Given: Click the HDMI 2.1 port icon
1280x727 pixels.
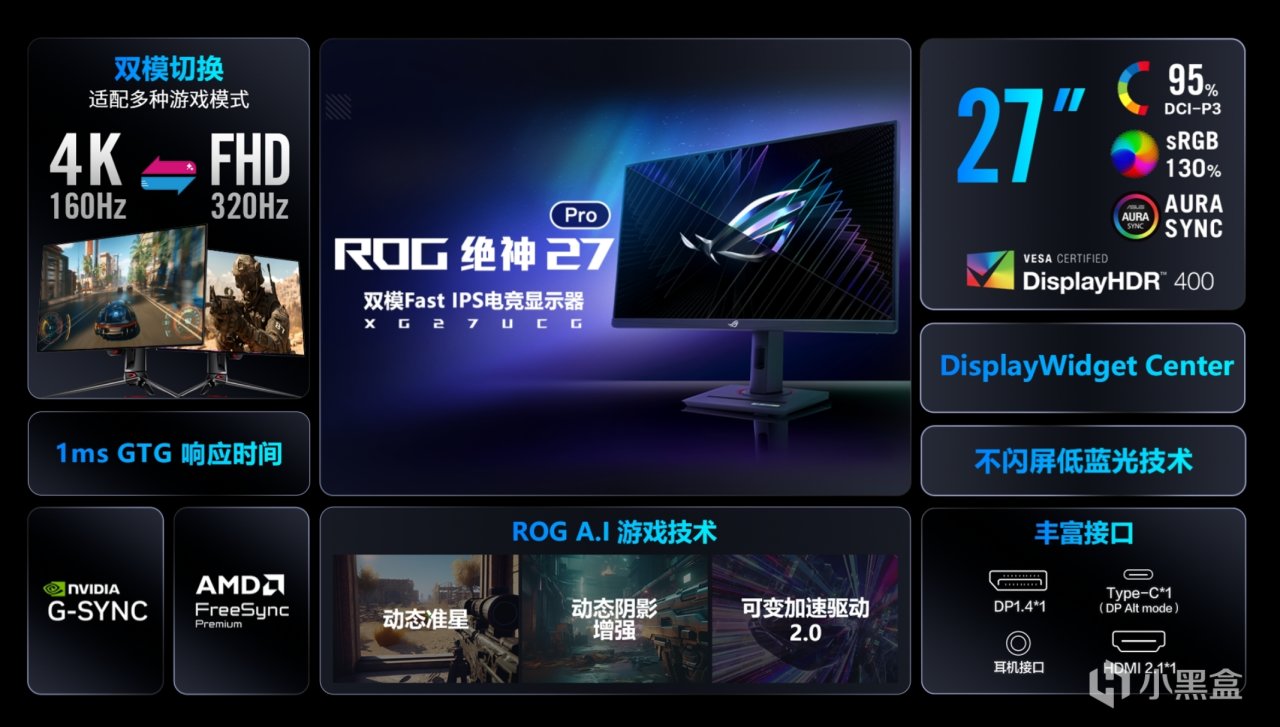Looking at the screenshot, I should tap(1138, 643).
